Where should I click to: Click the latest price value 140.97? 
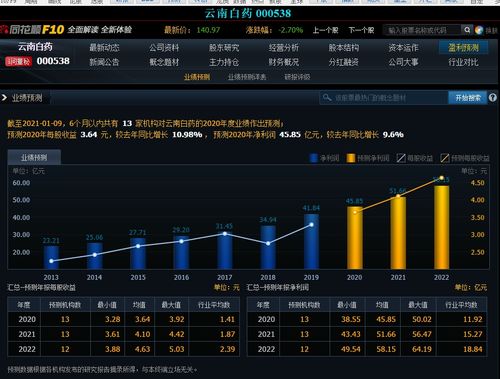208,30
